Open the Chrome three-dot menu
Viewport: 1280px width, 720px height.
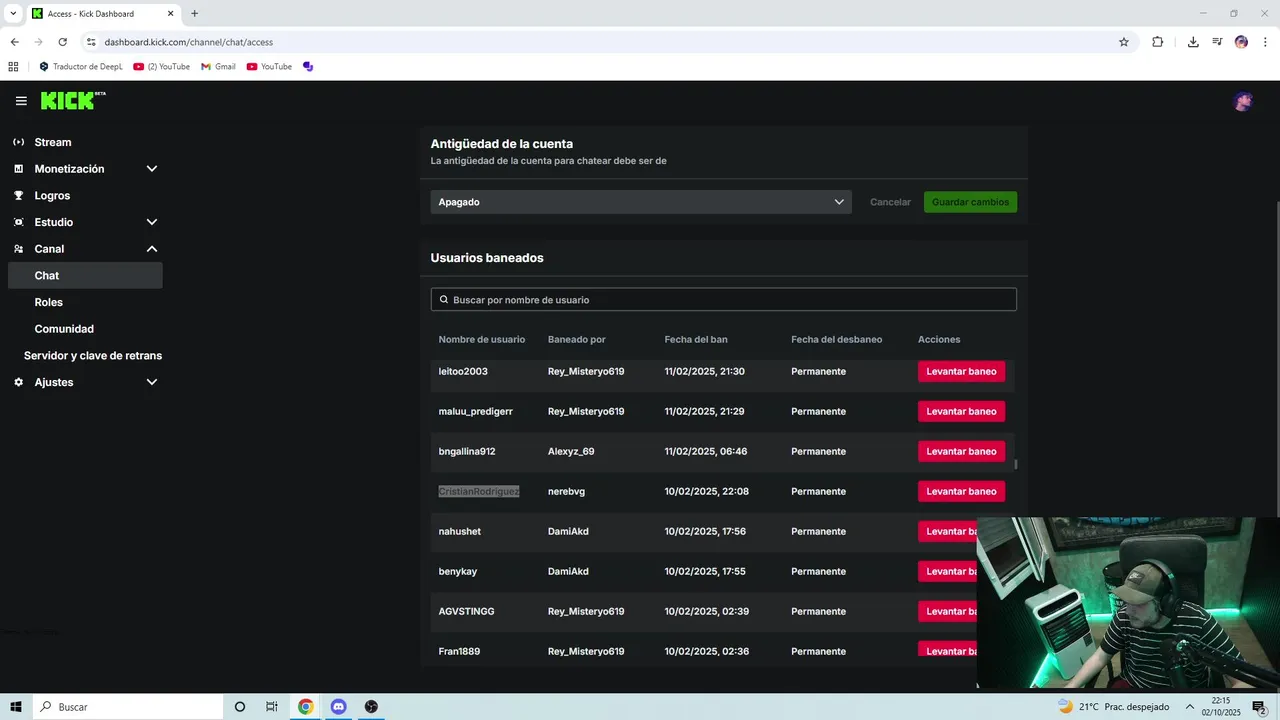coord(1265,42)
